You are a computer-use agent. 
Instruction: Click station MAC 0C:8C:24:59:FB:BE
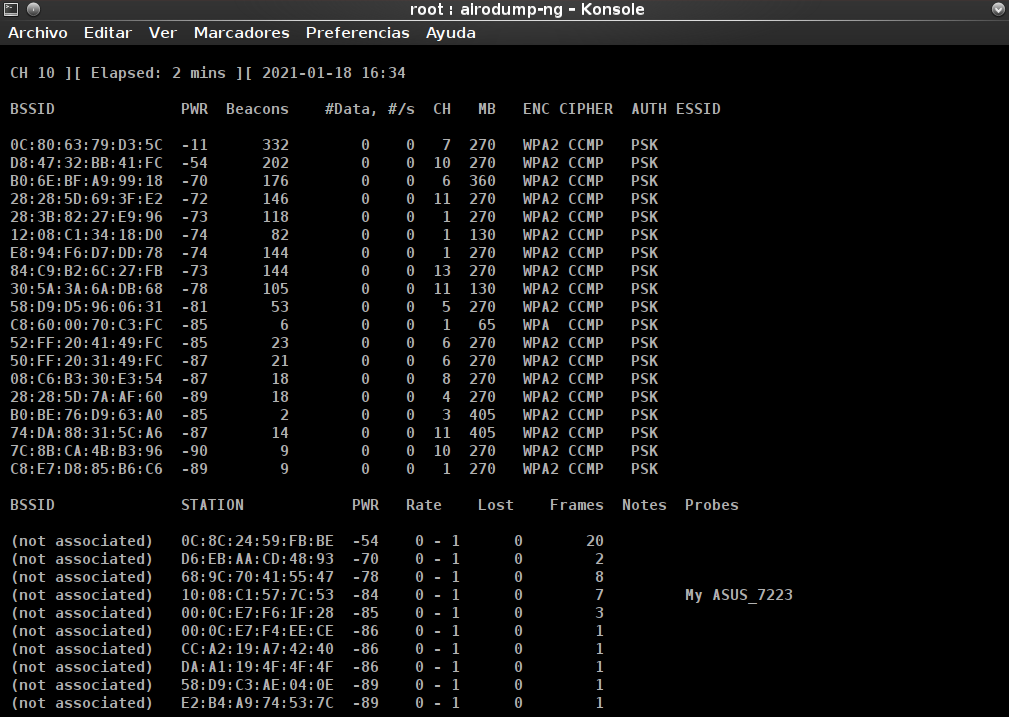[257, 541]
